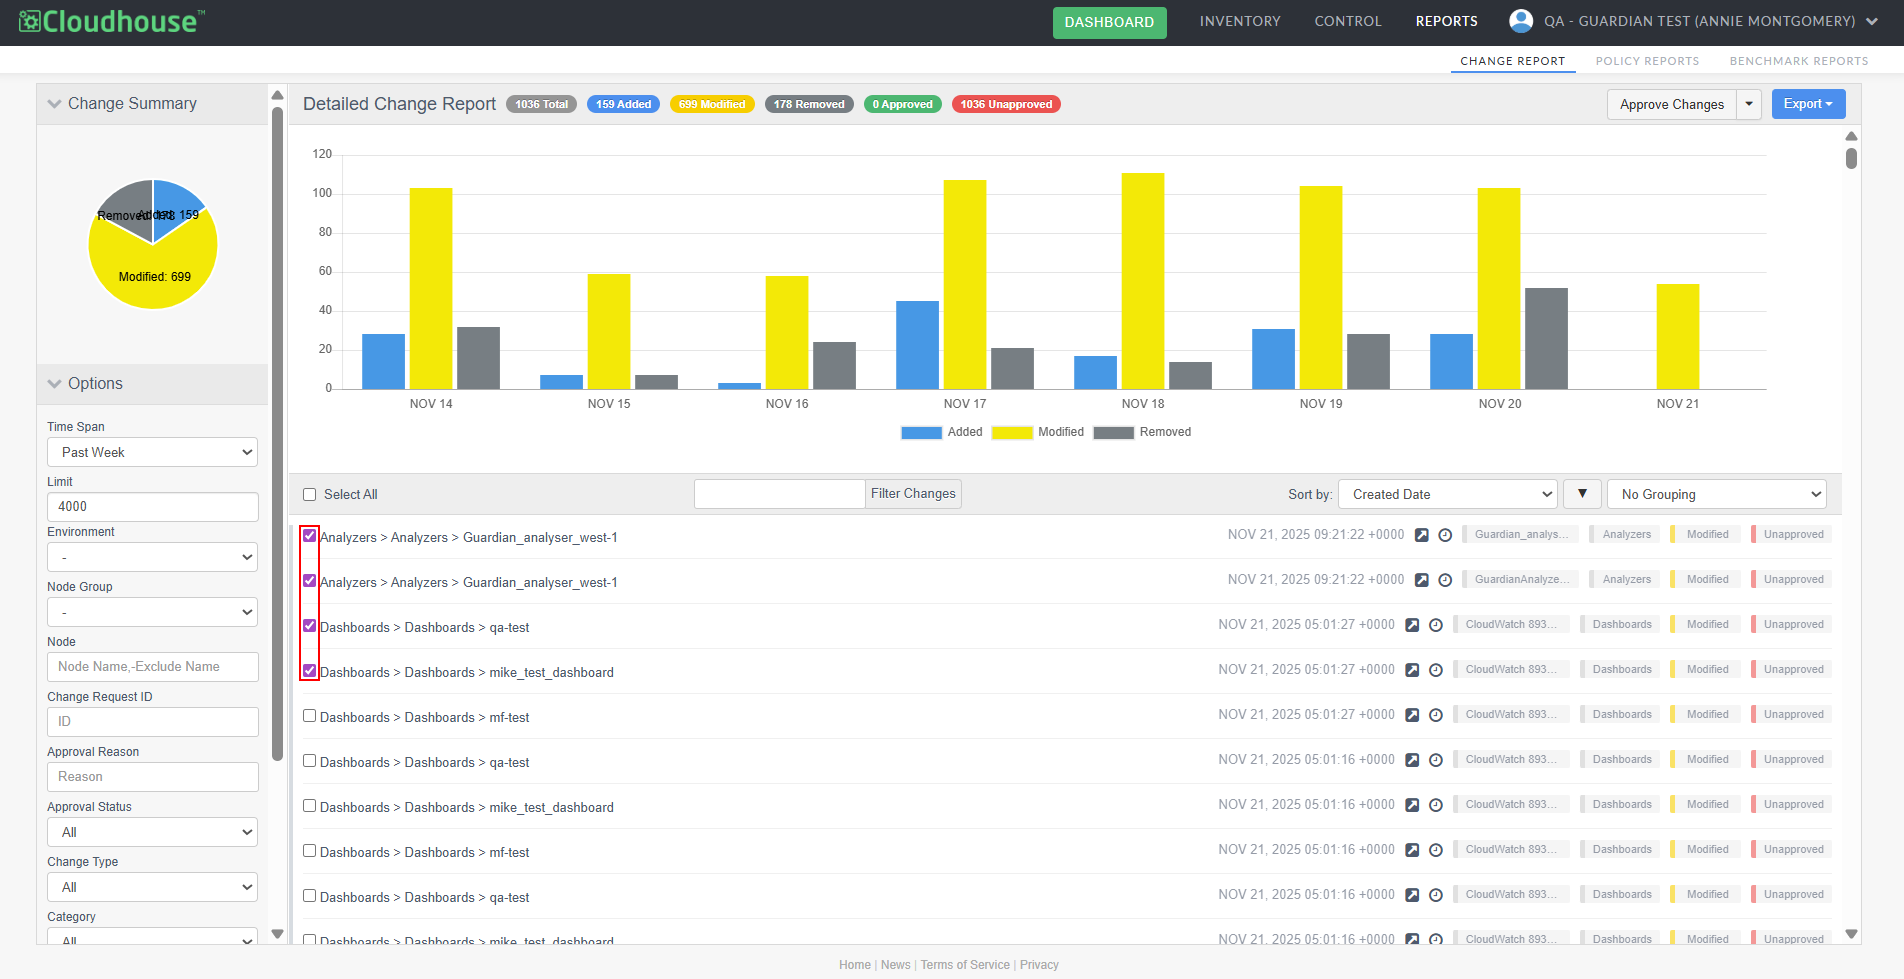Uncheck the mike_test_dashboard row at 05:01:27

[x=310, y=671]
